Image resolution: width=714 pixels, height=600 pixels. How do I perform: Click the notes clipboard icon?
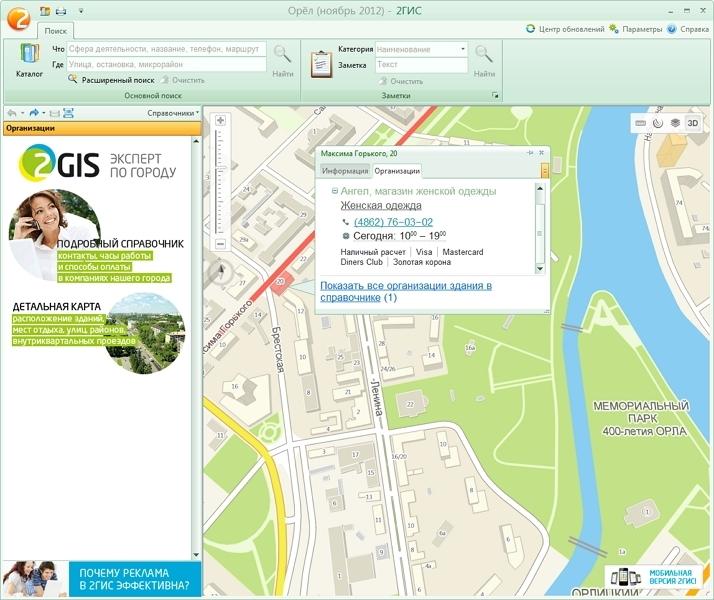pos(321,61)
